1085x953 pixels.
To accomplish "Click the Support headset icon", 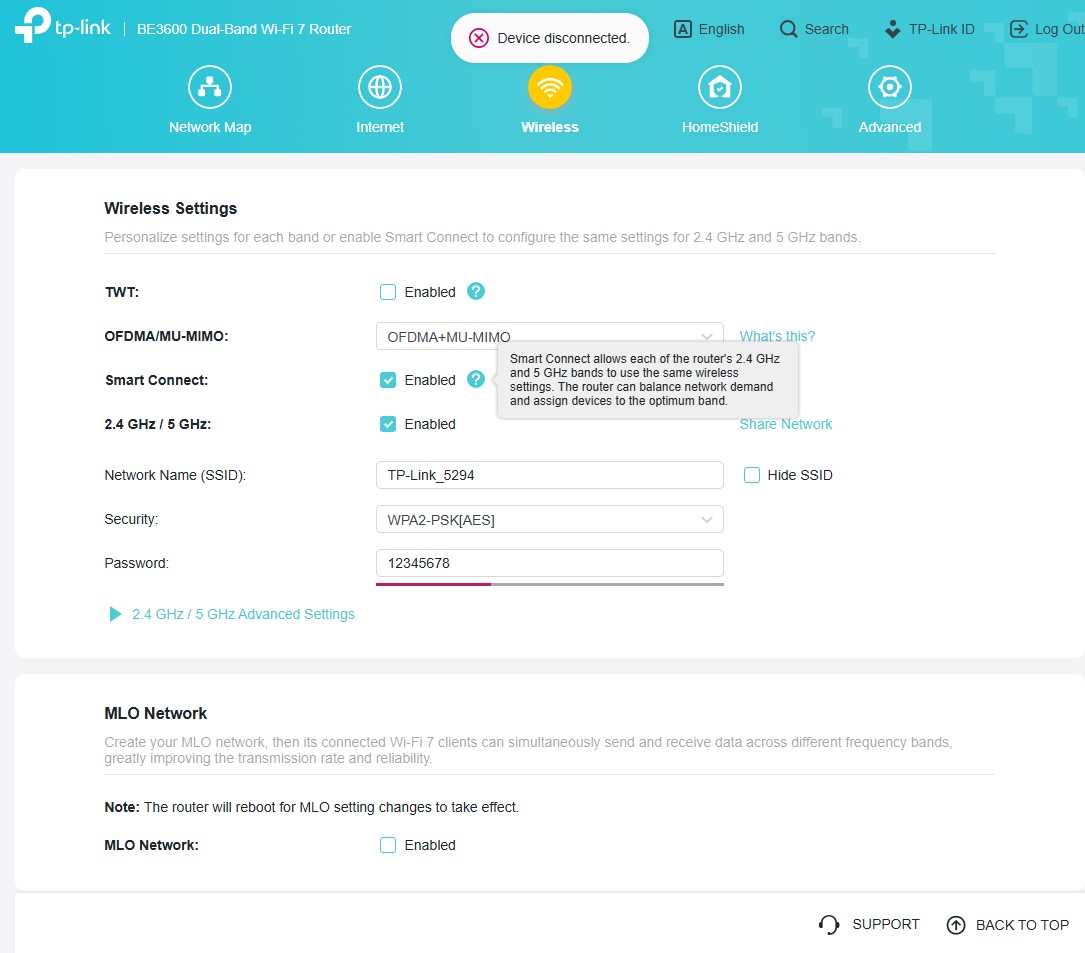I will point(829,925).
